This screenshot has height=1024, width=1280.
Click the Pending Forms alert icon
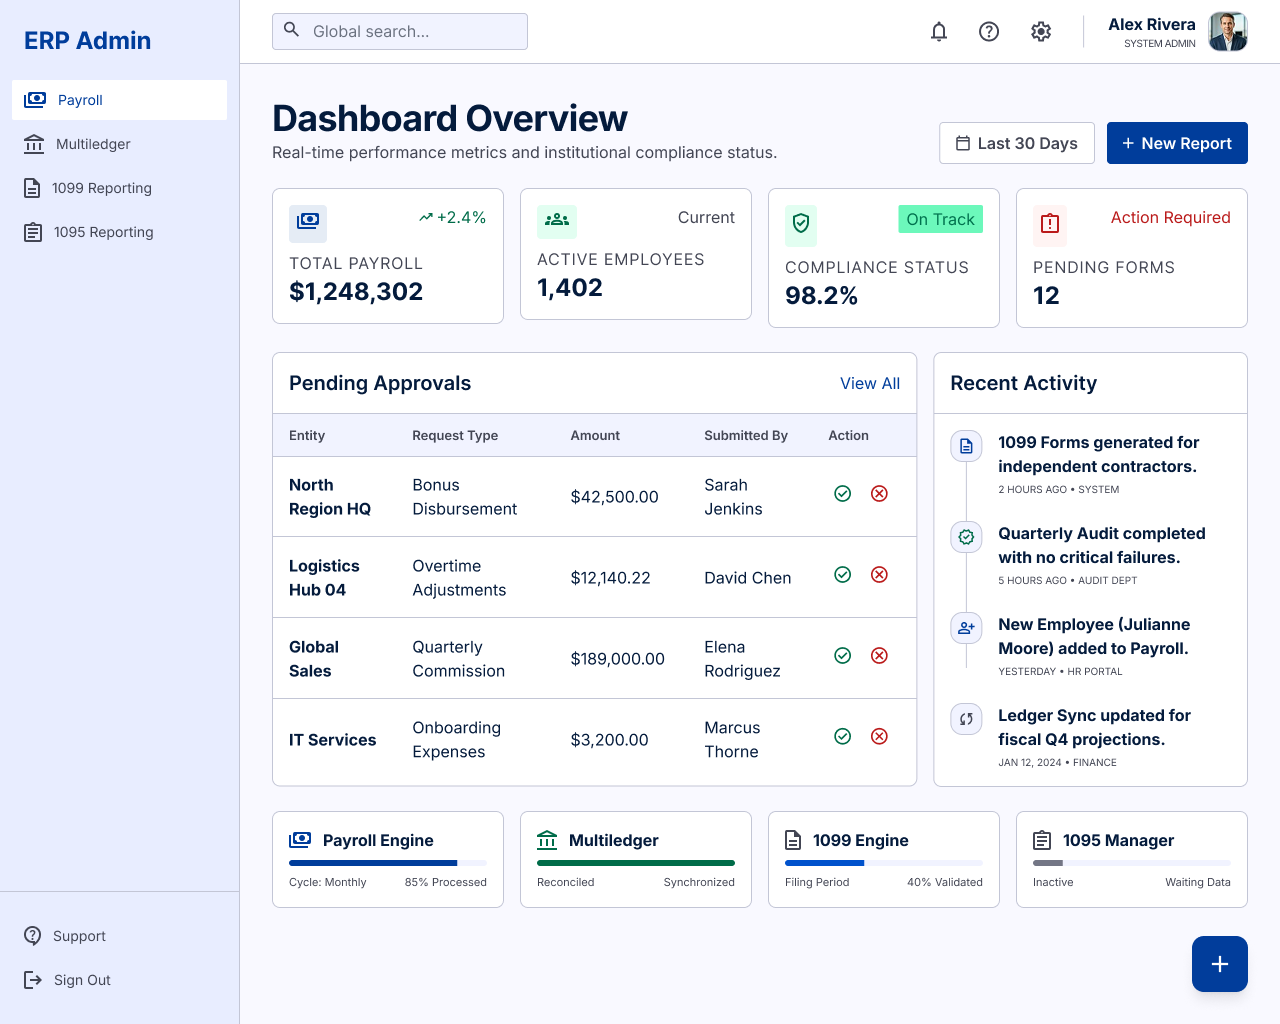click(x=1050, y=225)
